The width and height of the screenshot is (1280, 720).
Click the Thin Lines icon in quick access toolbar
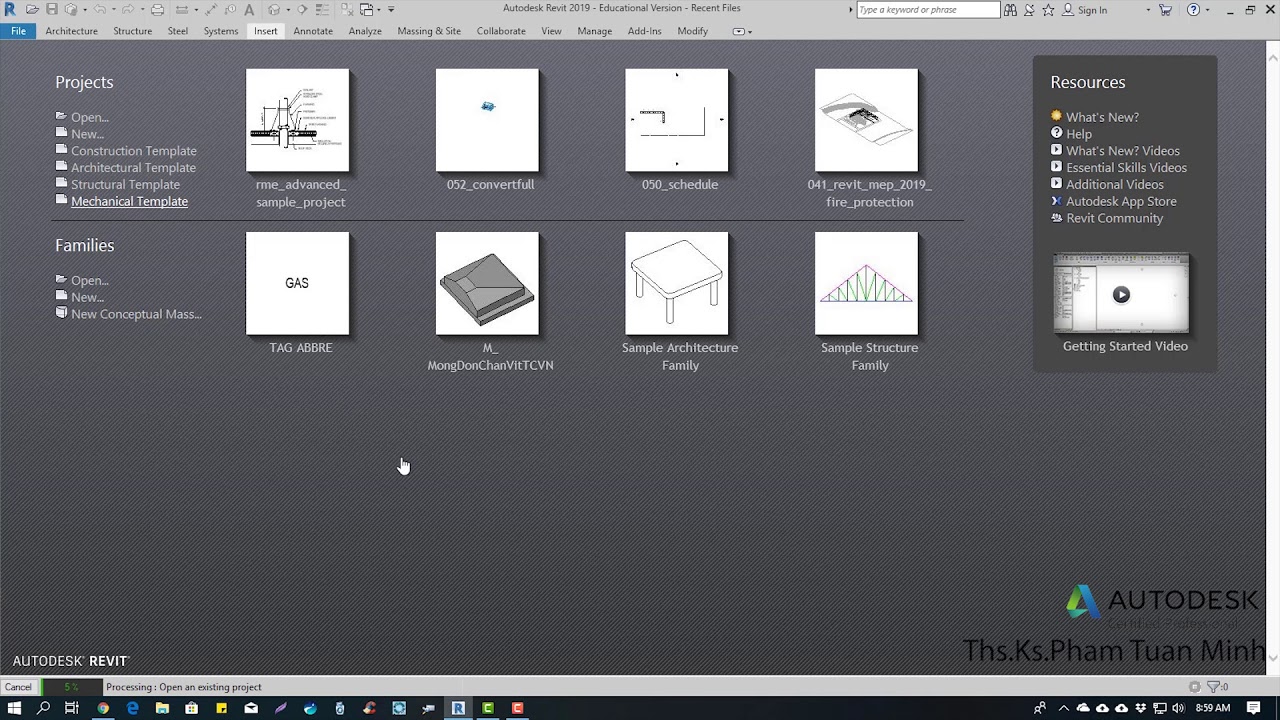[x=322, y=10]
